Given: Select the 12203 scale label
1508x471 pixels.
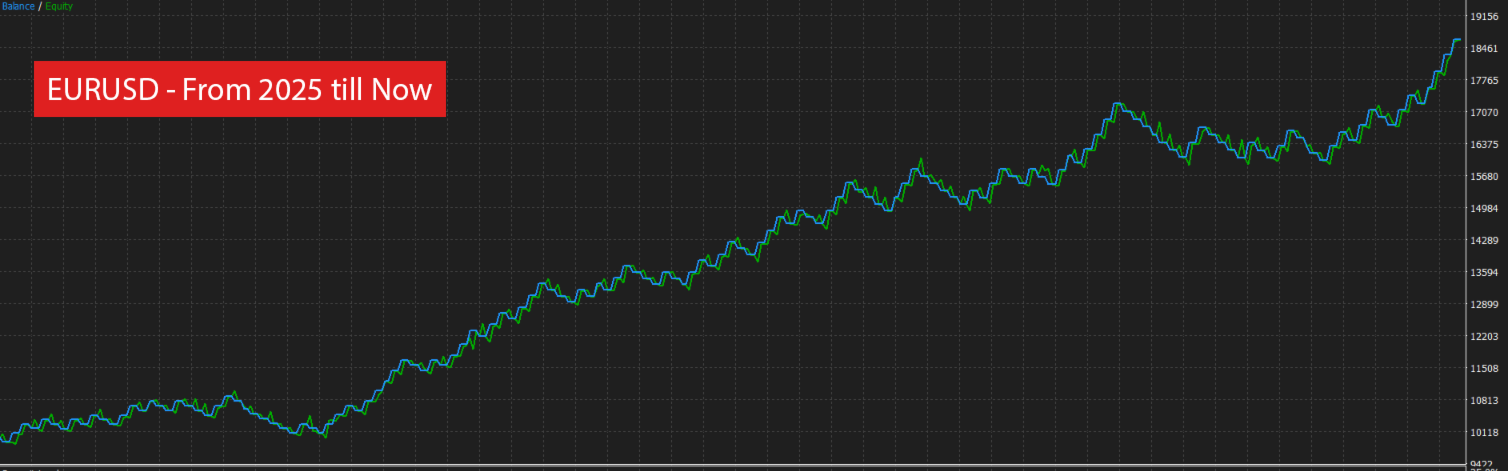Looking at the screenshot, I should (x=1483, y=336).
